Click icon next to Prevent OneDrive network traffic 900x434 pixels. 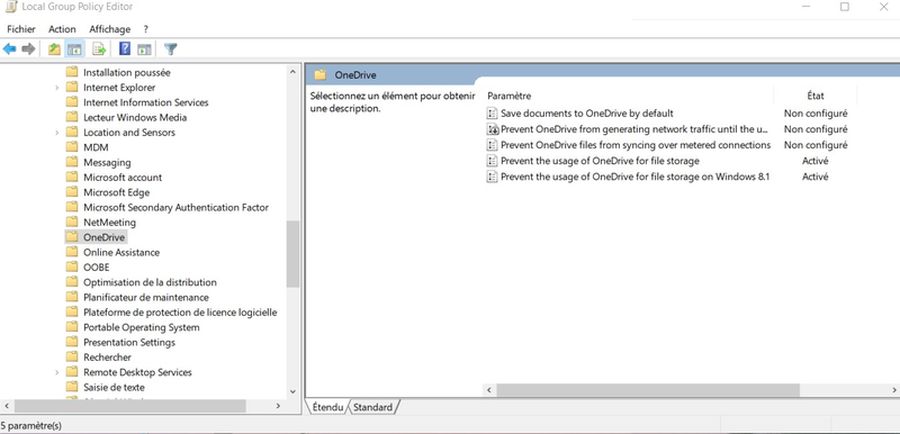point(492,129)
